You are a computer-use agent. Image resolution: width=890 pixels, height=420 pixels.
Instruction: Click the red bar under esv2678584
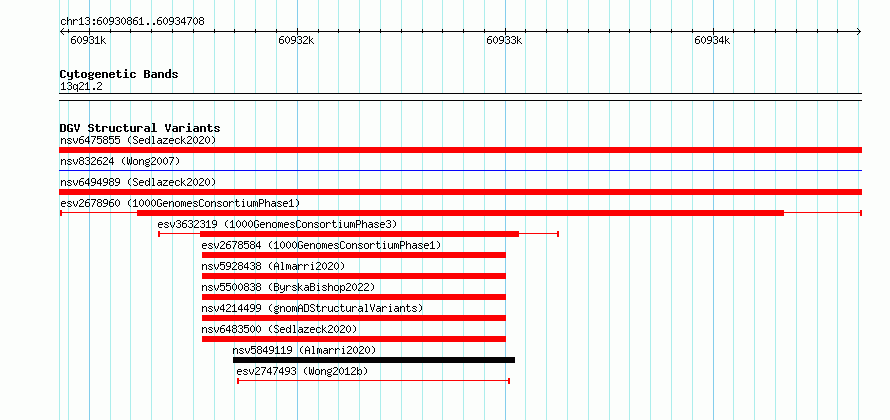pyautogui.click(x=354, y=255)
